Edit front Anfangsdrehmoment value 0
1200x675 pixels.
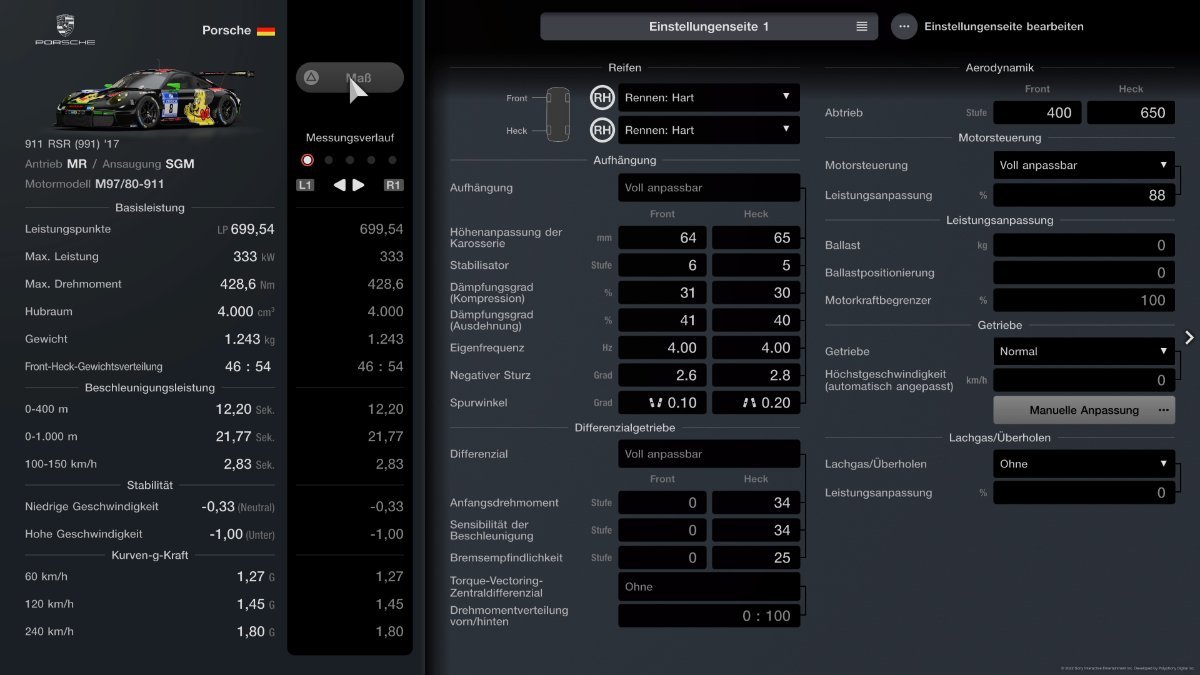pyautogui.click(x=662, y=503)
